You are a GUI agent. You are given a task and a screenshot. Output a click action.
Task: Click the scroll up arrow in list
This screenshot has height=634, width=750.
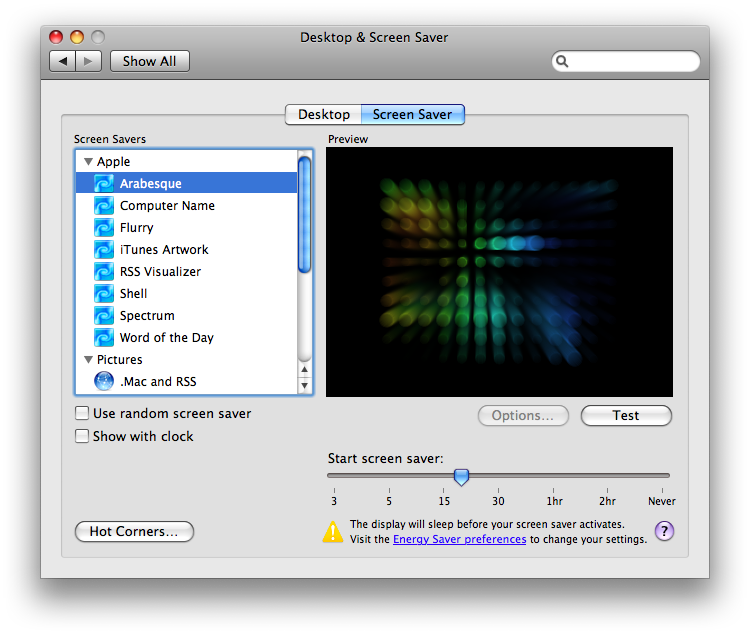pos(304,369)
